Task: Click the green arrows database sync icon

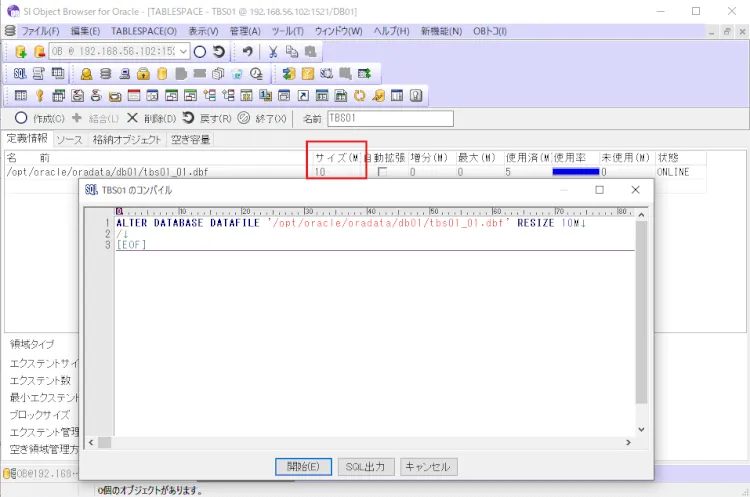Action: click(x=288, y=74)
